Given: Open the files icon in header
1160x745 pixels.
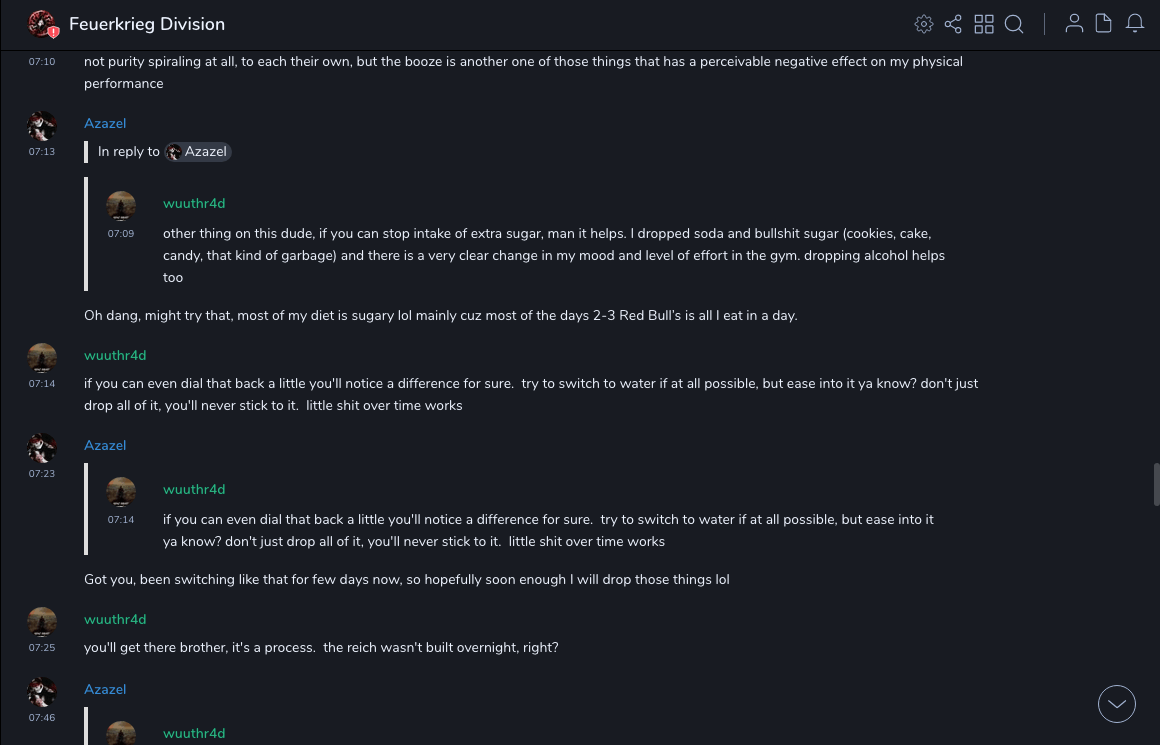Looking at the screenshot, I should pos(1104,24).
